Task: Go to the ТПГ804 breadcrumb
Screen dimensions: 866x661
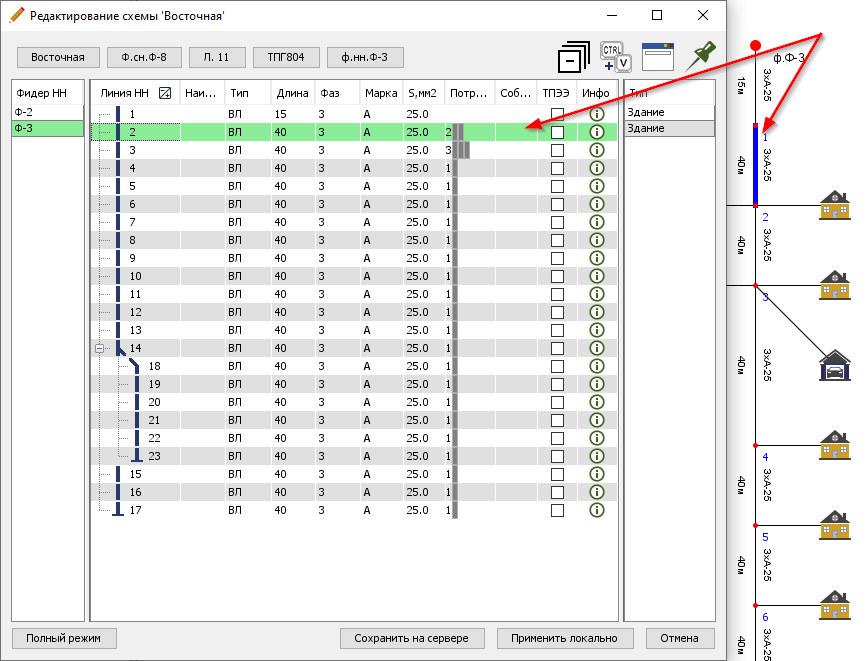Action: [286, 57]
